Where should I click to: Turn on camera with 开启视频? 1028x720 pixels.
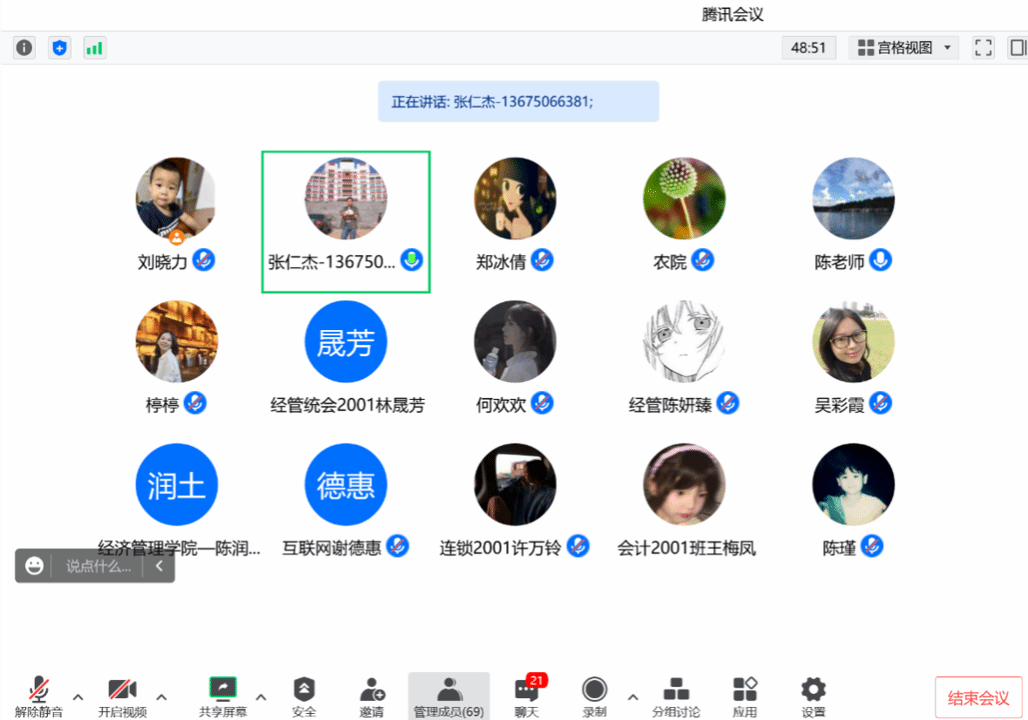pyautogui.click(x=122, y=696)
